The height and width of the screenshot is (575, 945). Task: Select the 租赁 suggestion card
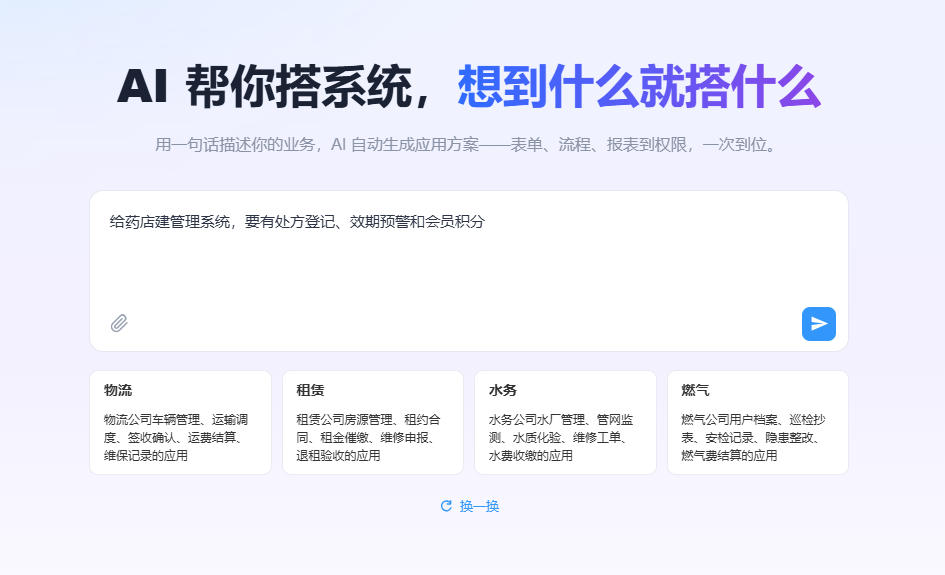(372, 423)
